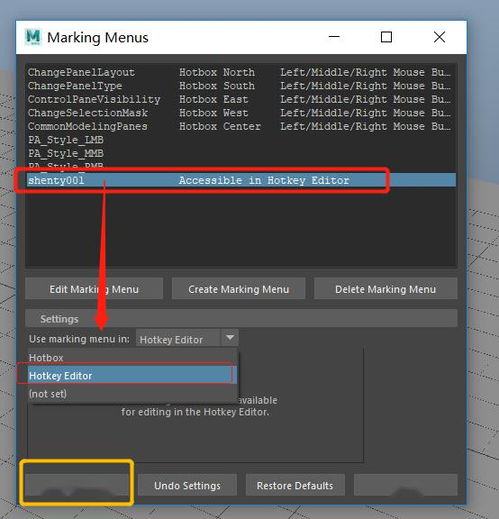
Task: Click the Create Marking Menu button
Action: [x=238, y=289]
